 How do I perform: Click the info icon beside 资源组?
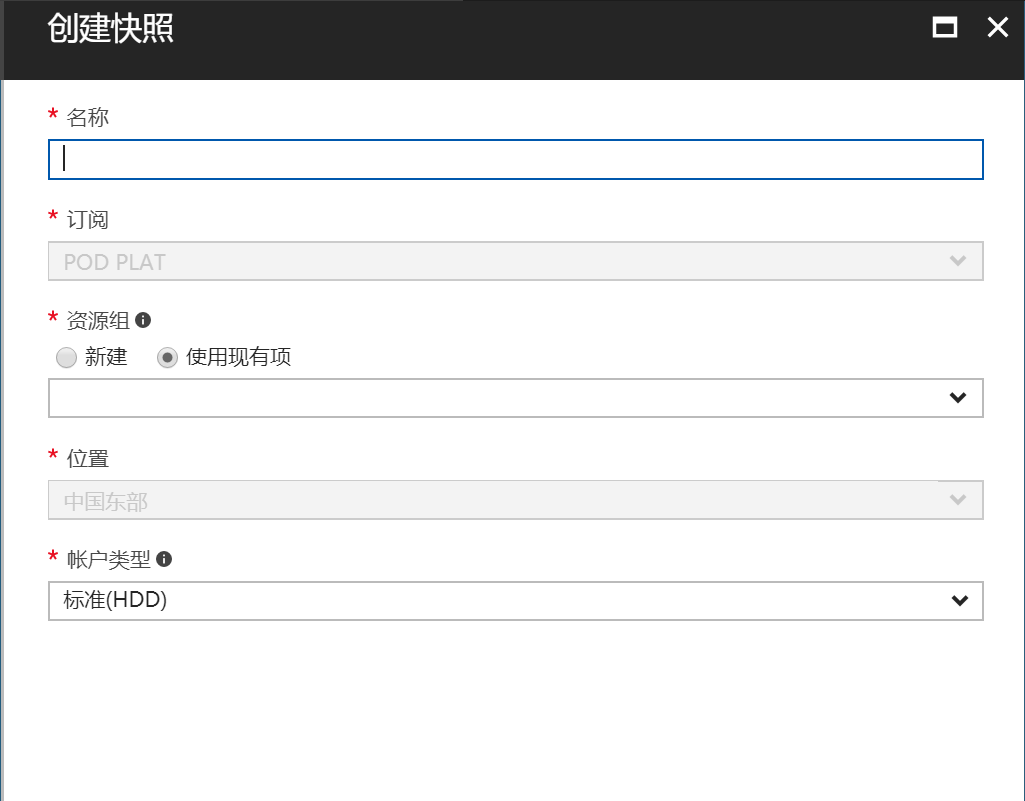[143, 320]
